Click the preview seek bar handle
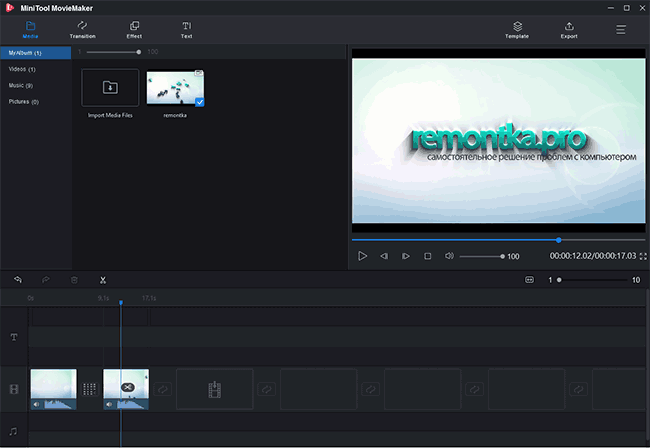The image size is (650, 448). tap(558, 240)
